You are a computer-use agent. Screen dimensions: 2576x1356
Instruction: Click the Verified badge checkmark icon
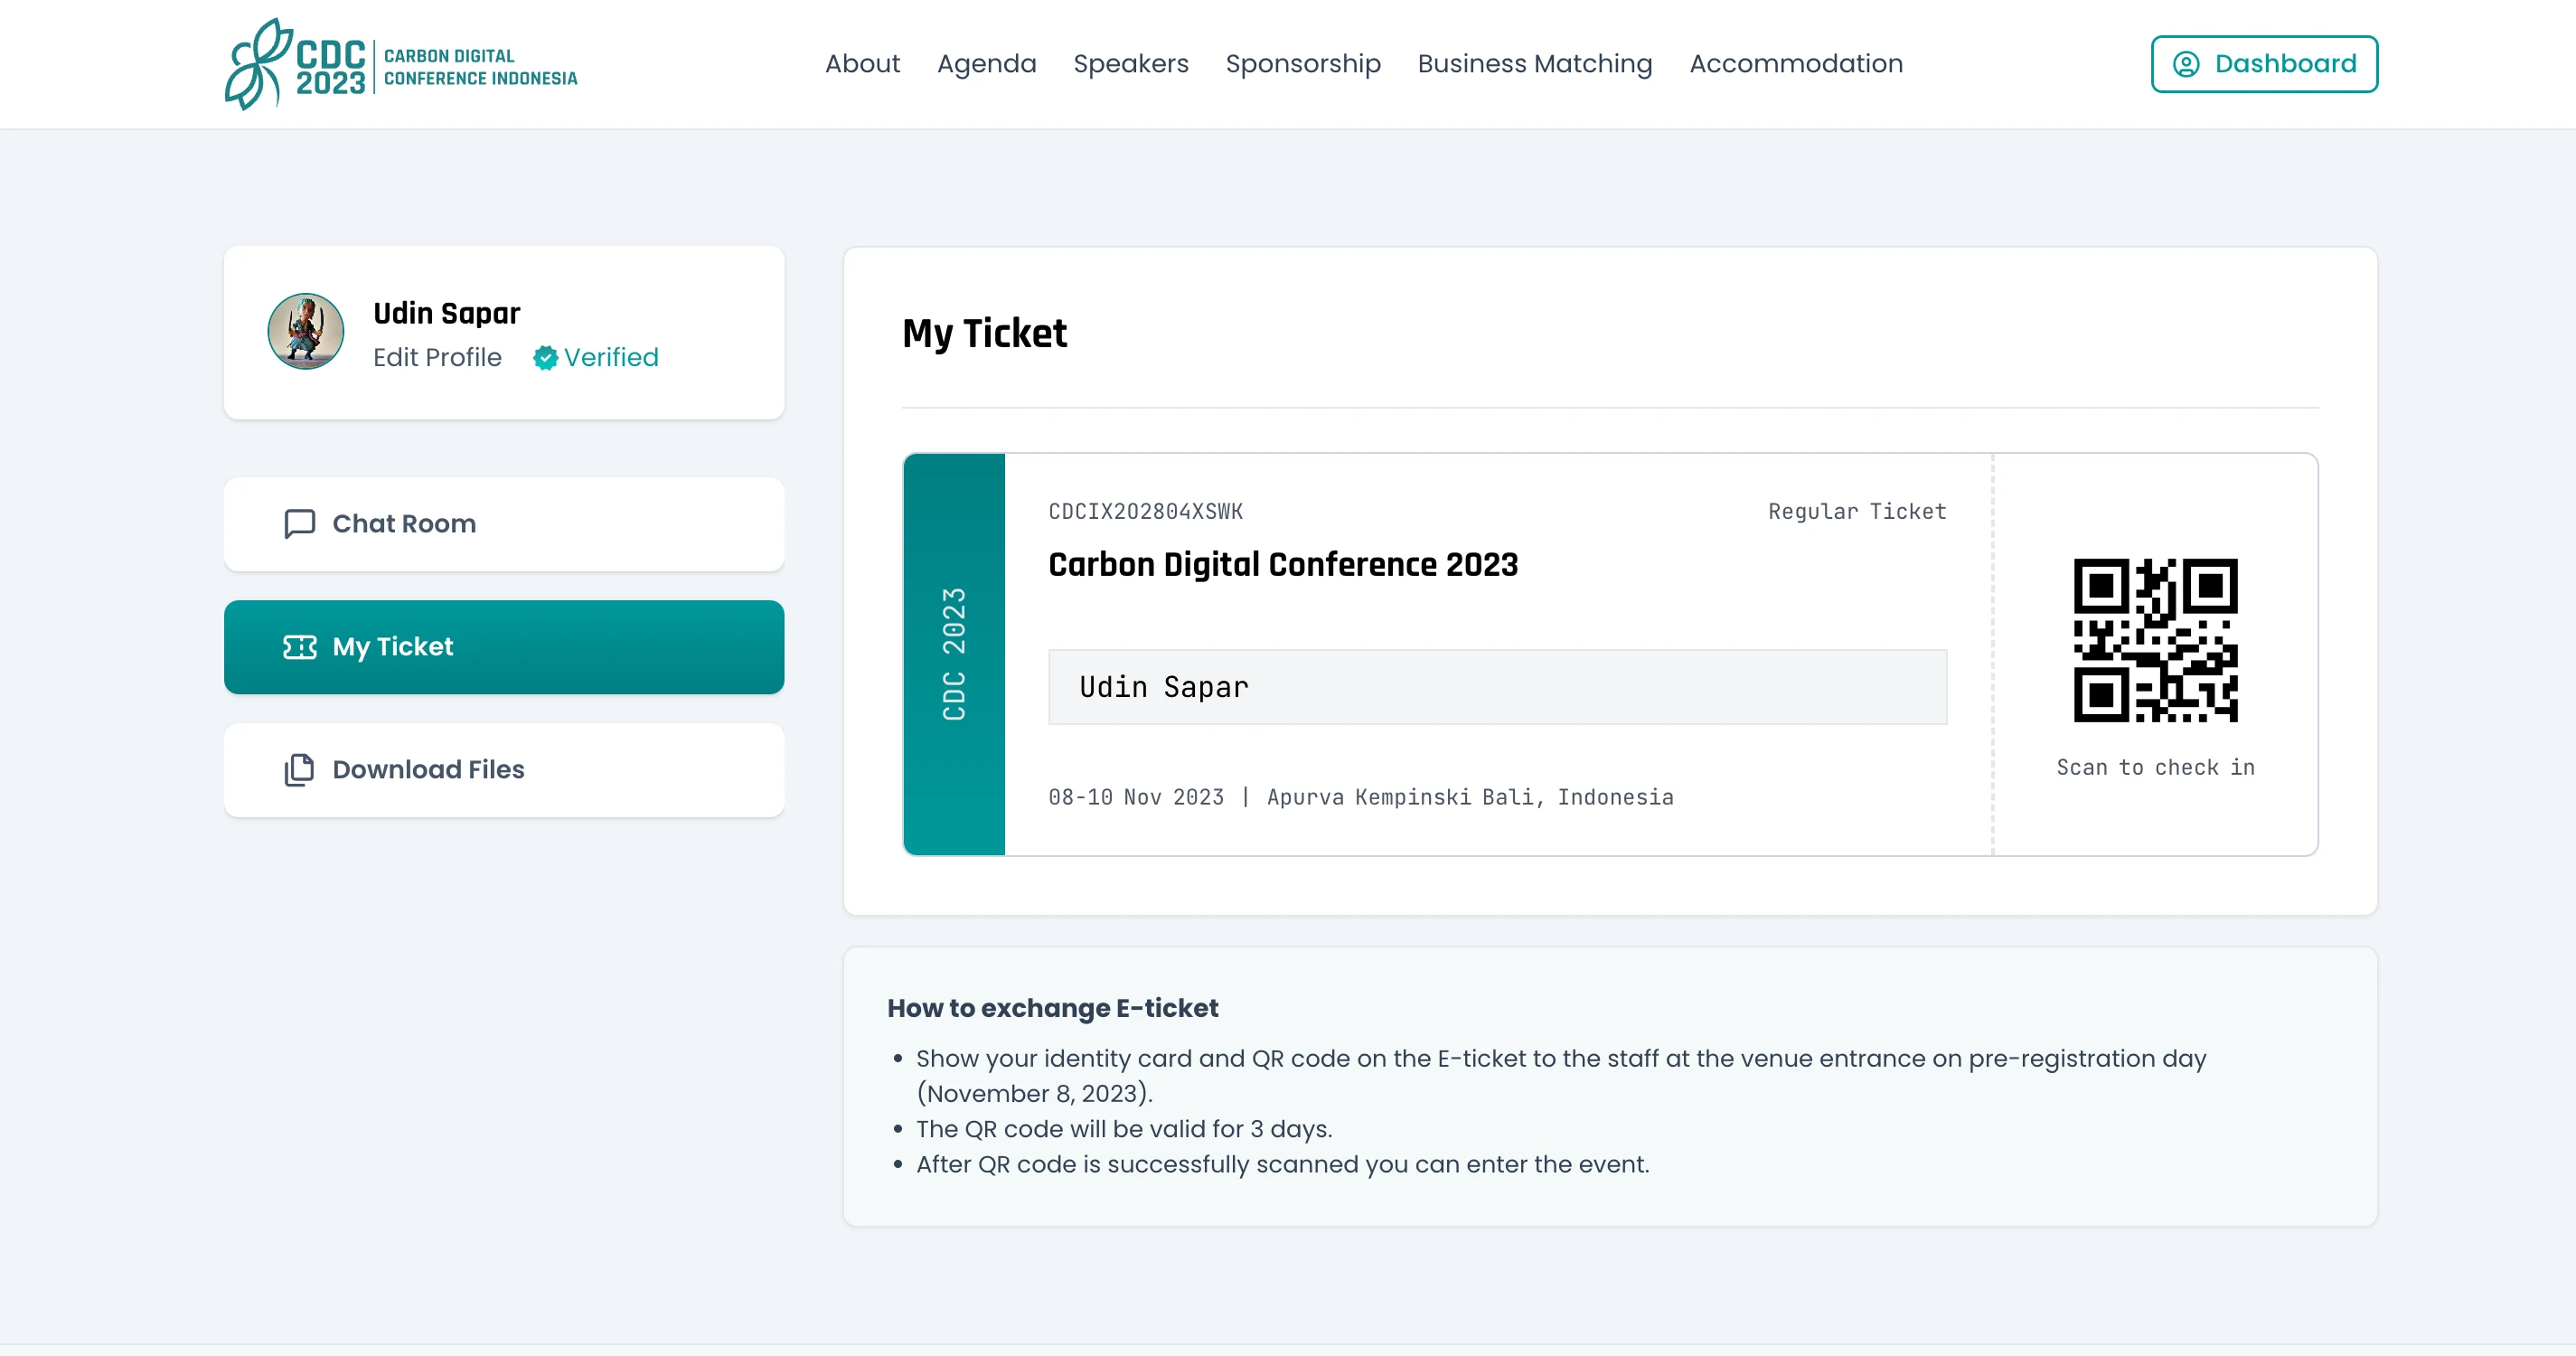coord(545,358)
